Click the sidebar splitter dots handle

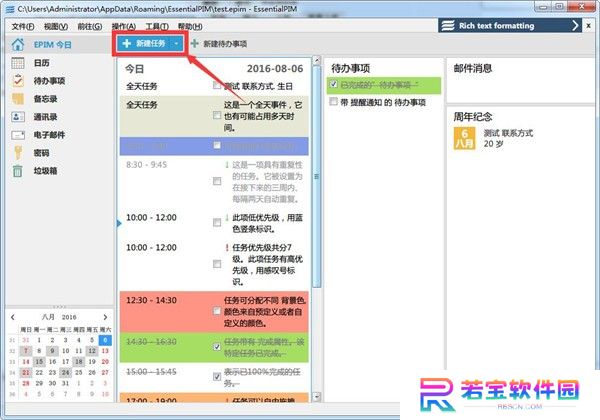pos(59,307)
